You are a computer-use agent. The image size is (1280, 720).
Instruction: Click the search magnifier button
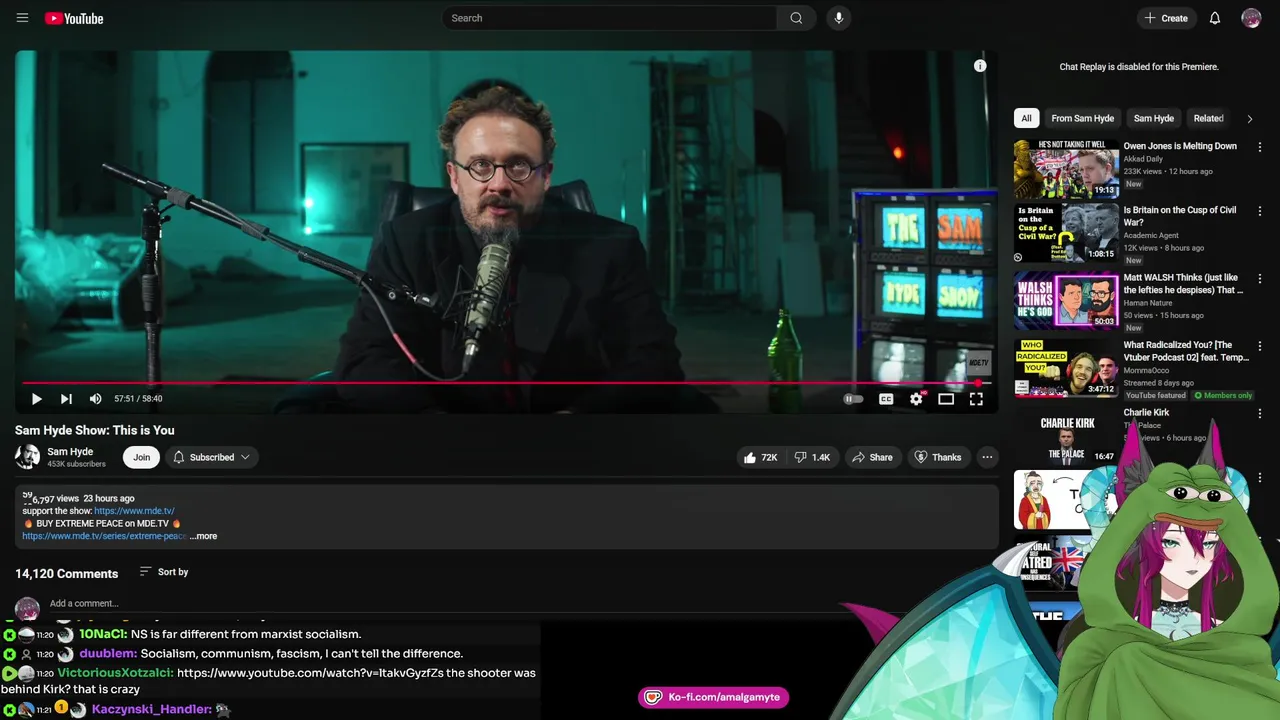coord(796,18)
